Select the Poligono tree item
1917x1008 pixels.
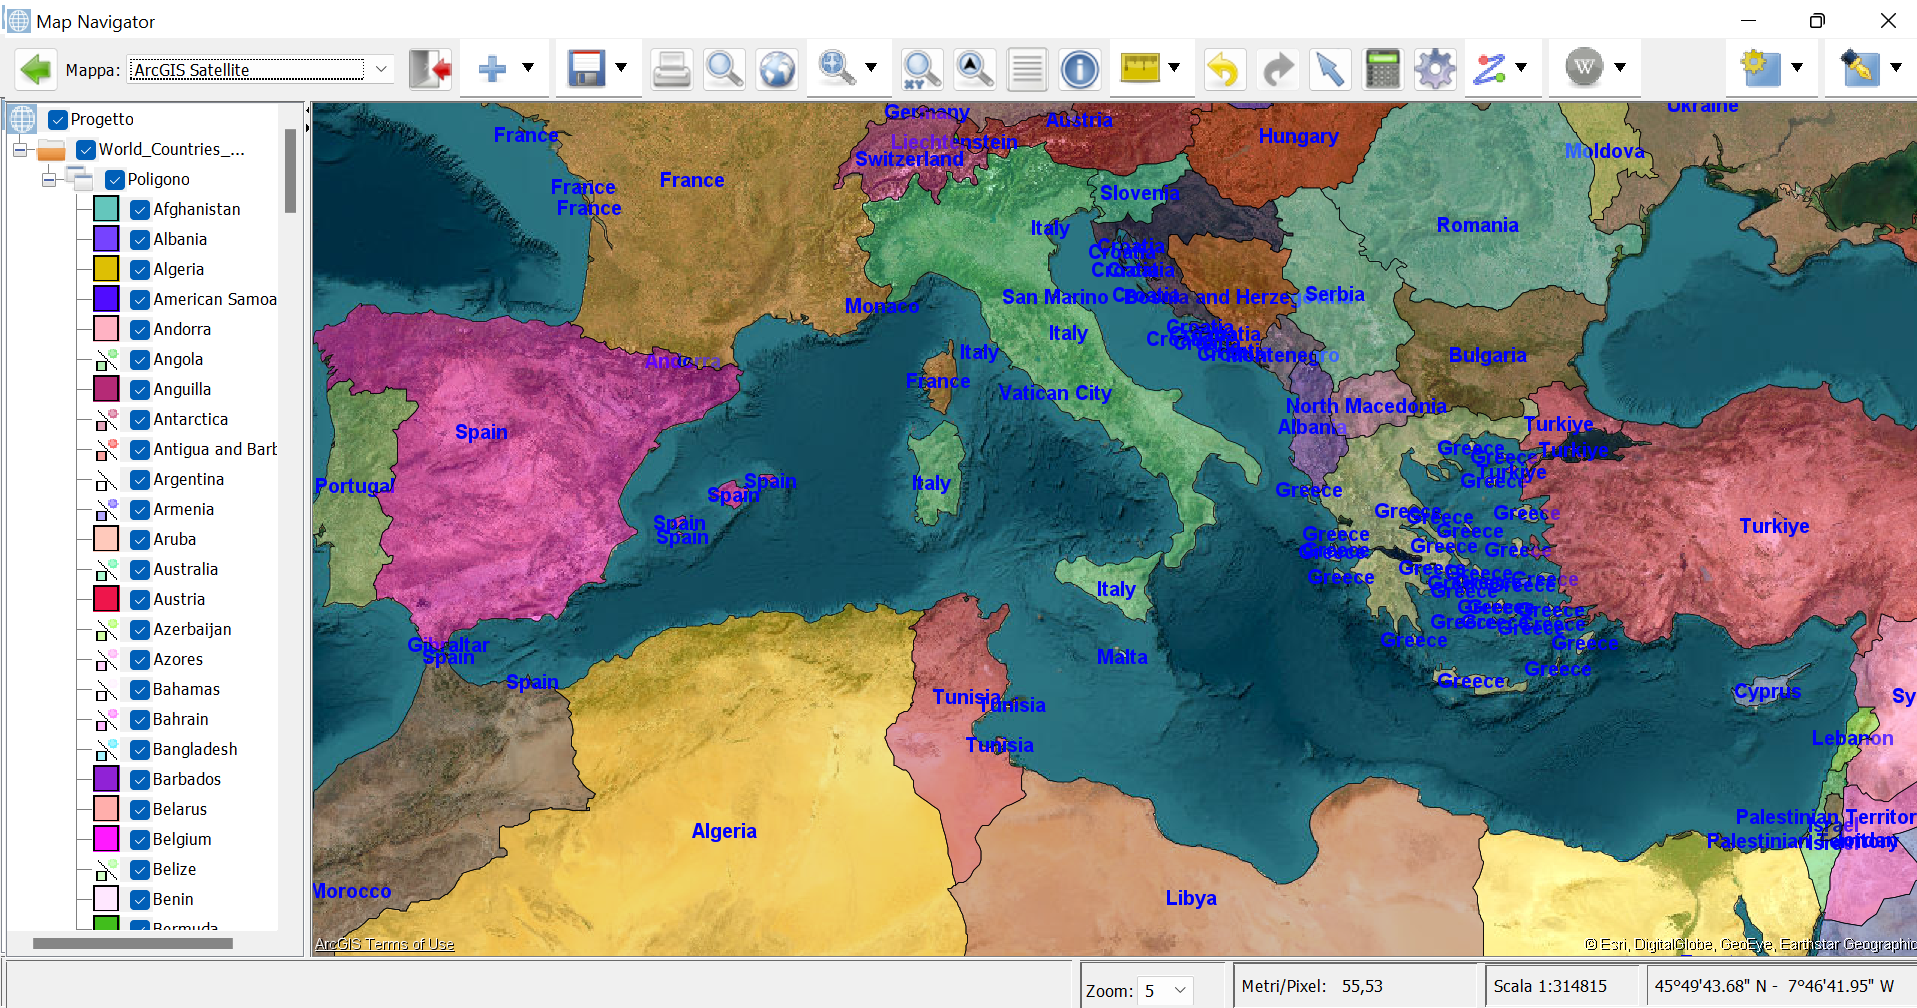tap(158, 179)
